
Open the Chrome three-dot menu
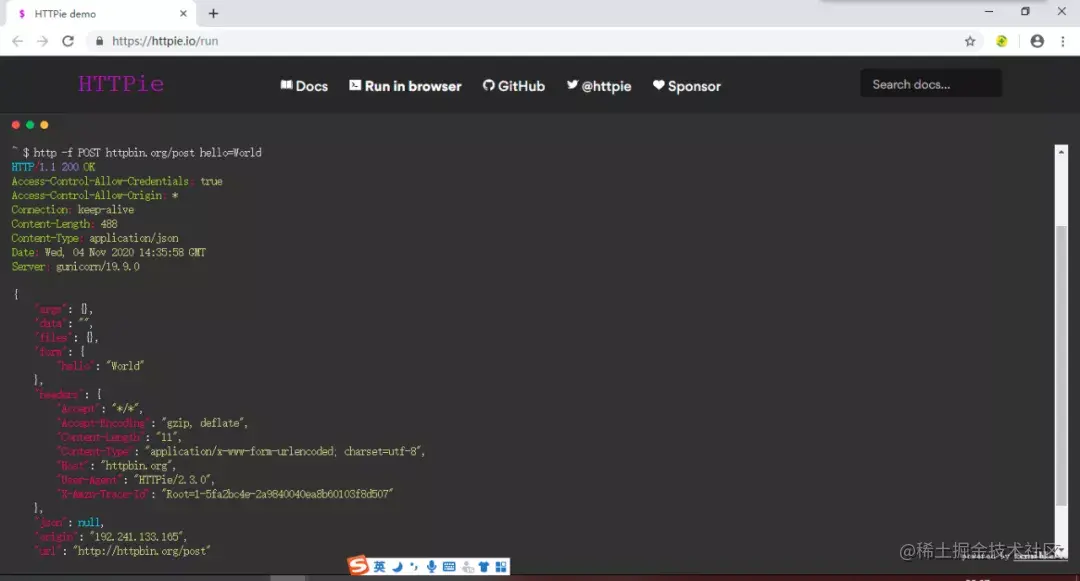point(1063,41)
